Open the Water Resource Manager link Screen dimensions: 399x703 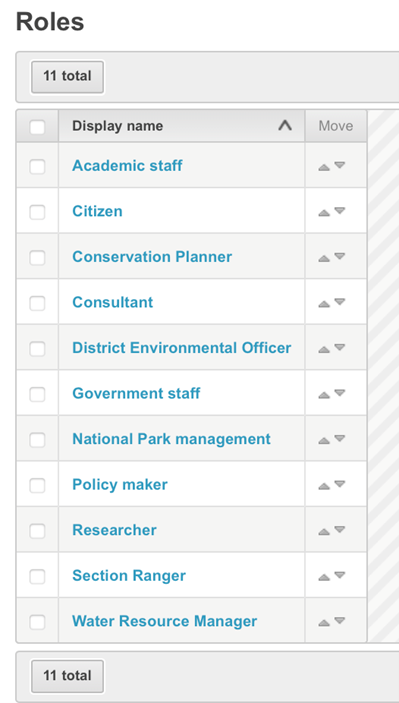point(165,621)
